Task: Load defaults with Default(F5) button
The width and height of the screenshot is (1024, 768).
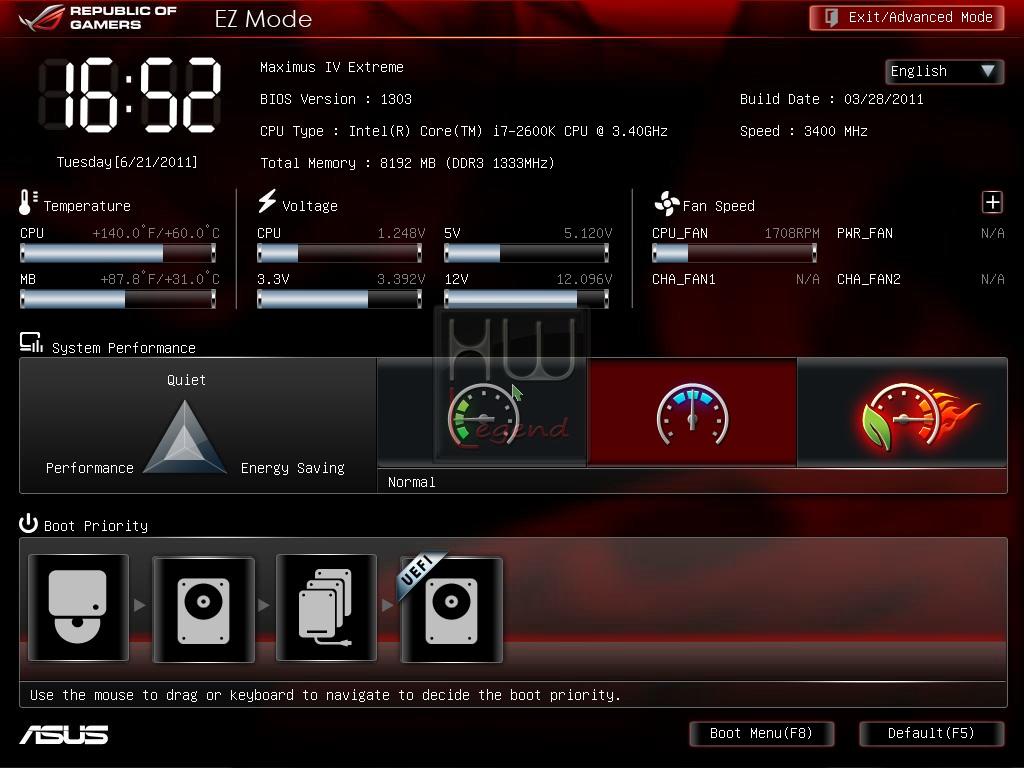Action: tap(931, 733)
